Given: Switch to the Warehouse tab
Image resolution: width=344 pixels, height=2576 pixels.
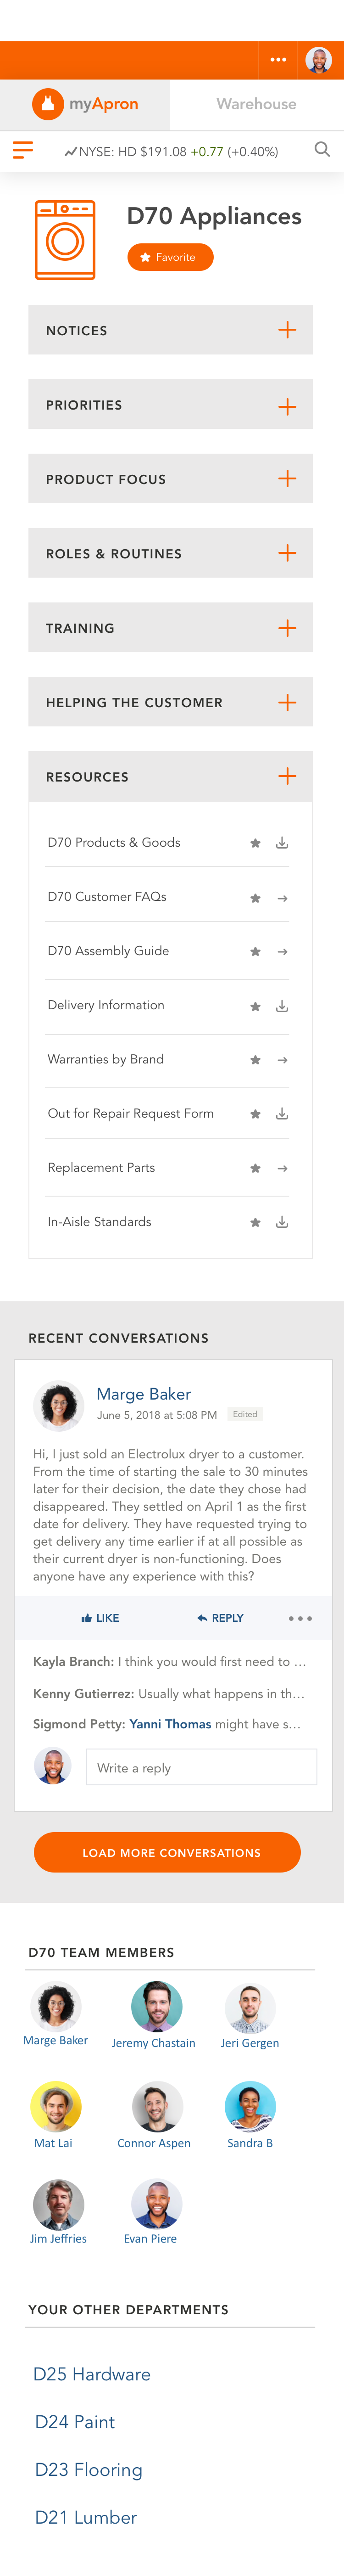Looking at the screenshot, I should (256, 104).
